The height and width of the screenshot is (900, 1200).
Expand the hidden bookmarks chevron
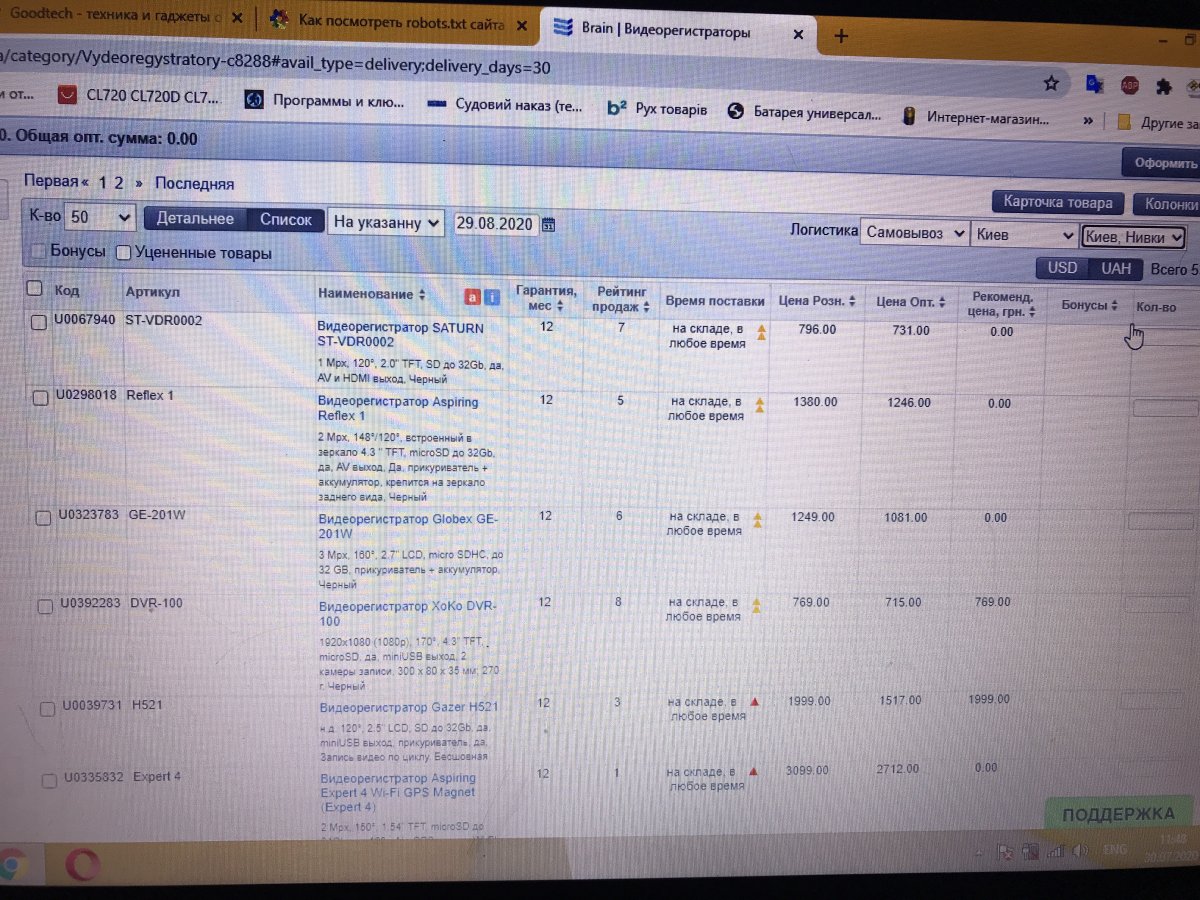coord(1088,120)
